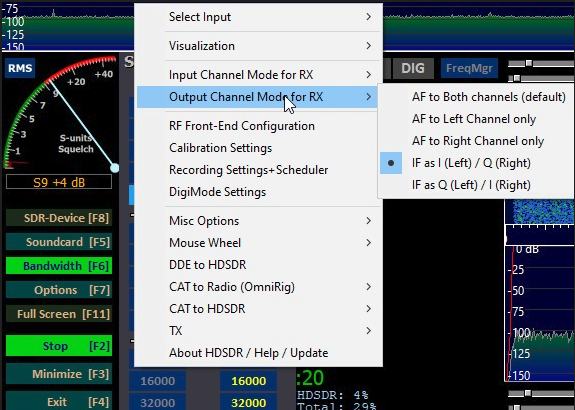575x410 pixels.
Task: Select the yellow 16000 bandwidth value
Action: (248, 381)
